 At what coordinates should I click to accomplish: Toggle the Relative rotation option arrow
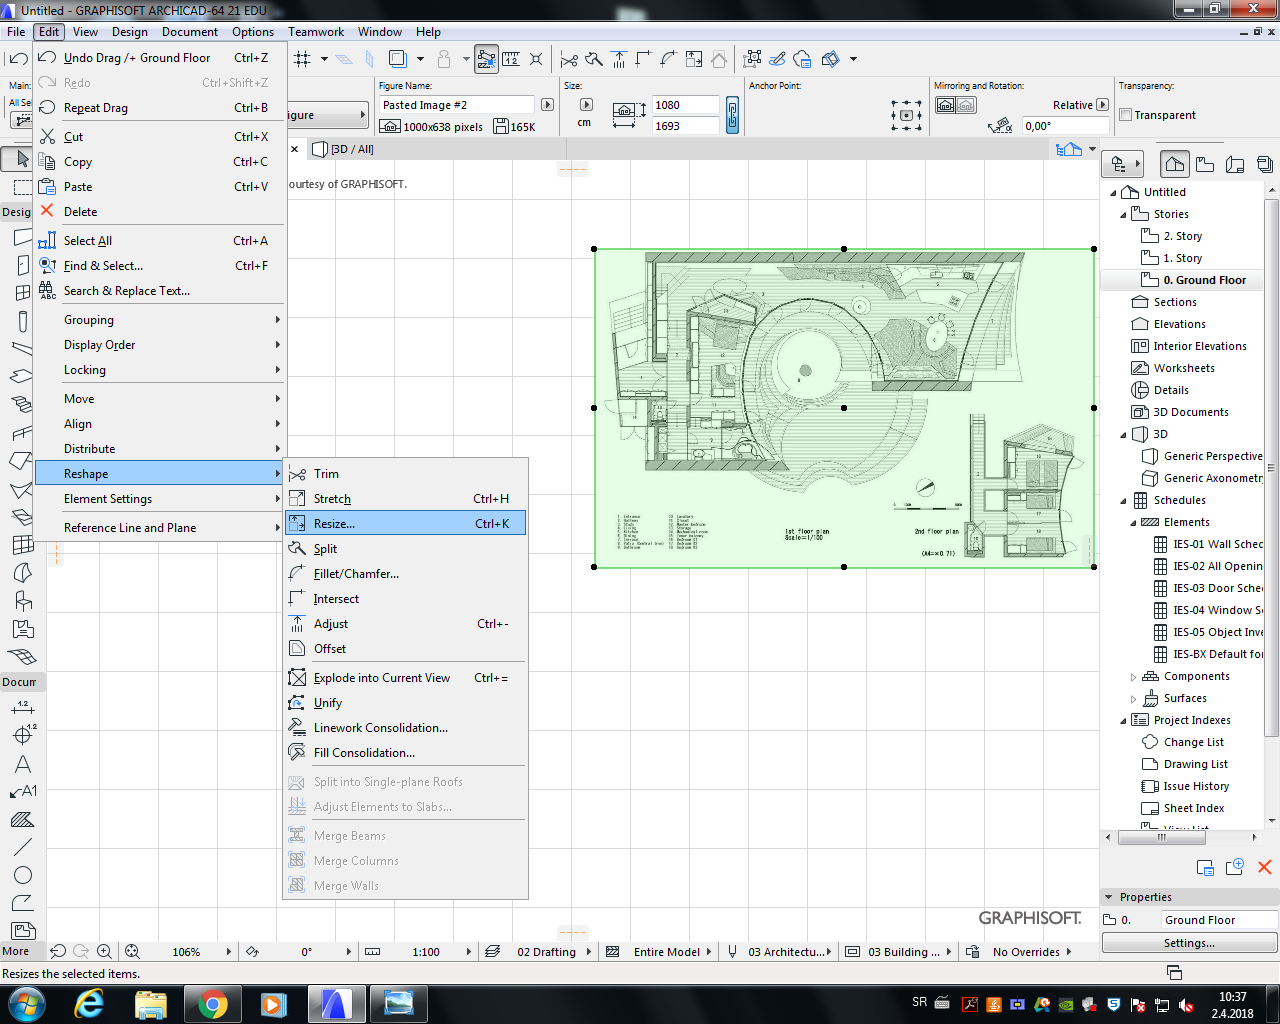(x=1102, y=105)
